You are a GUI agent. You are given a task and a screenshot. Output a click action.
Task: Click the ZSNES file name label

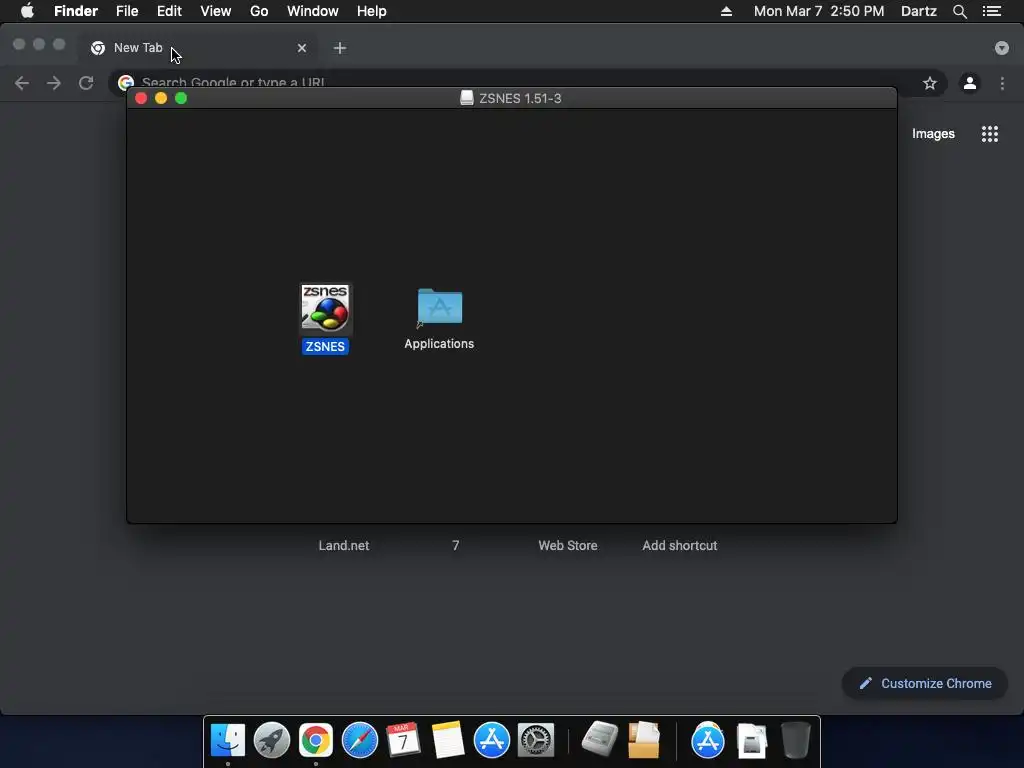coord(325,347)
